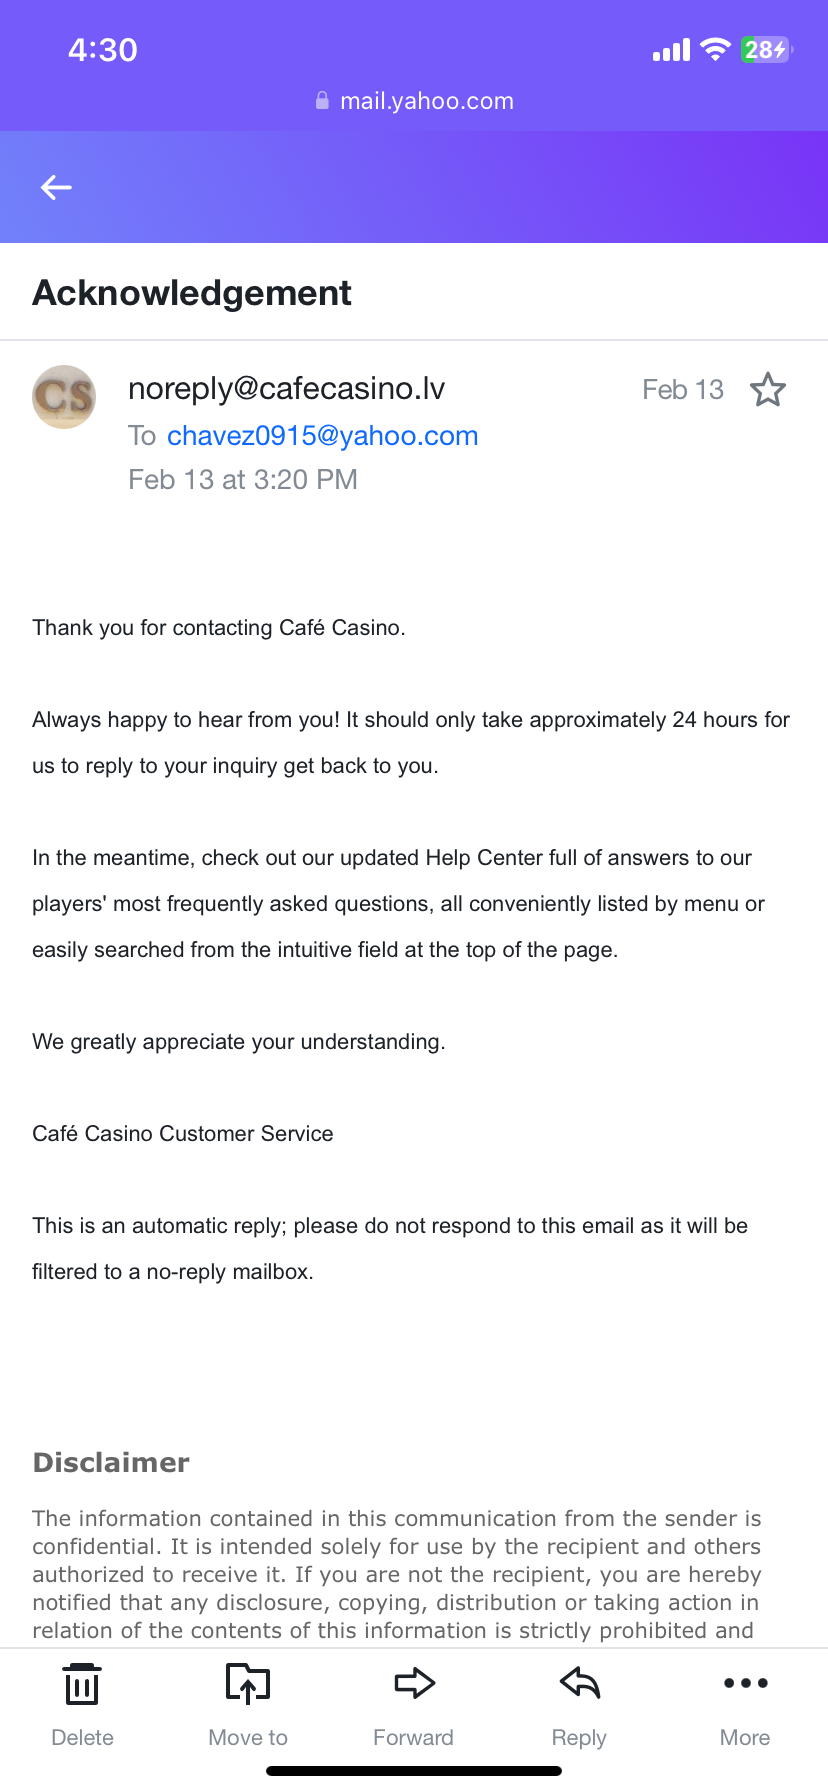The height and width of the screenshot is (1792, 828).
Task: Tap the Move to folder icon
Action: 248,1684
